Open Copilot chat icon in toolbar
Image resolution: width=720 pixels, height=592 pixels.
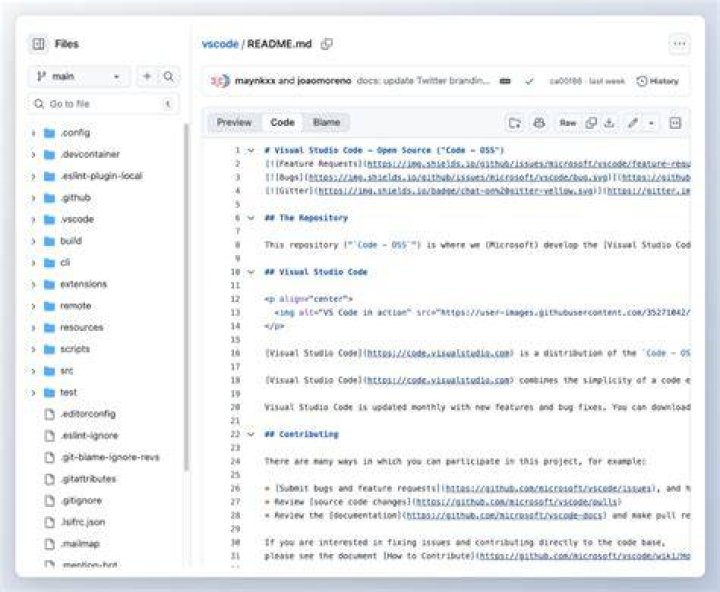coord(539,123)
